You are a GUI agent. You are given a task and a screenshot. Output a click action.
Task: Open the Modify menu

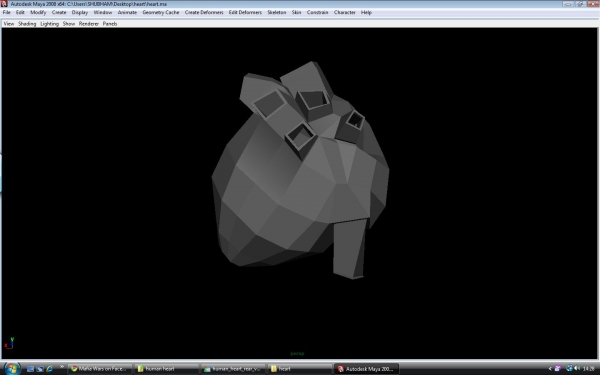click(x=38, y=13)
